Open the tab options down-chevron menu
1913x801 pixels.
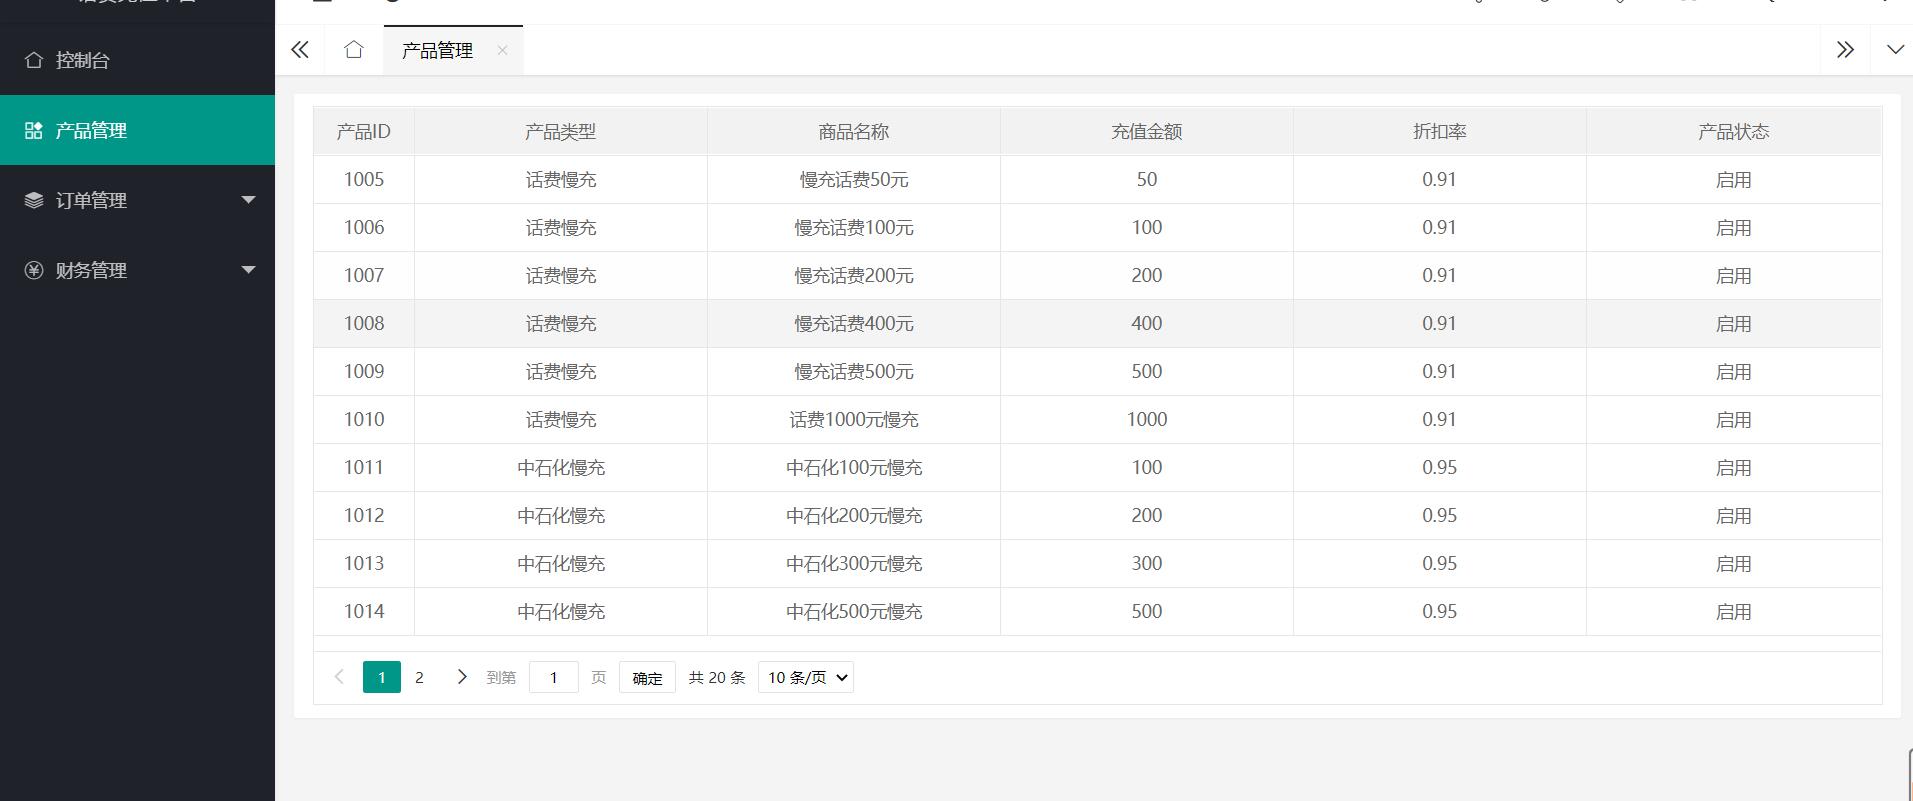1894,50
